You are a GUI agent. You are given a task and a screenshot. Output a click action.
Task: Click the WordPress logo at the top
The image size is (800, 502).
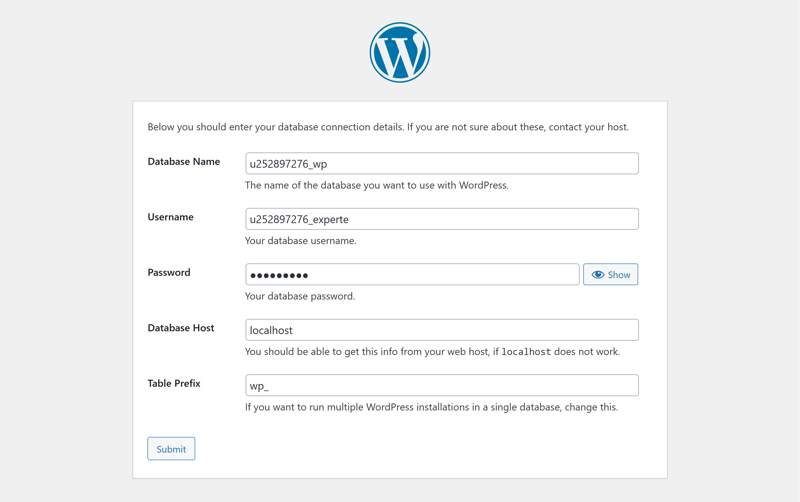(400, 53)
